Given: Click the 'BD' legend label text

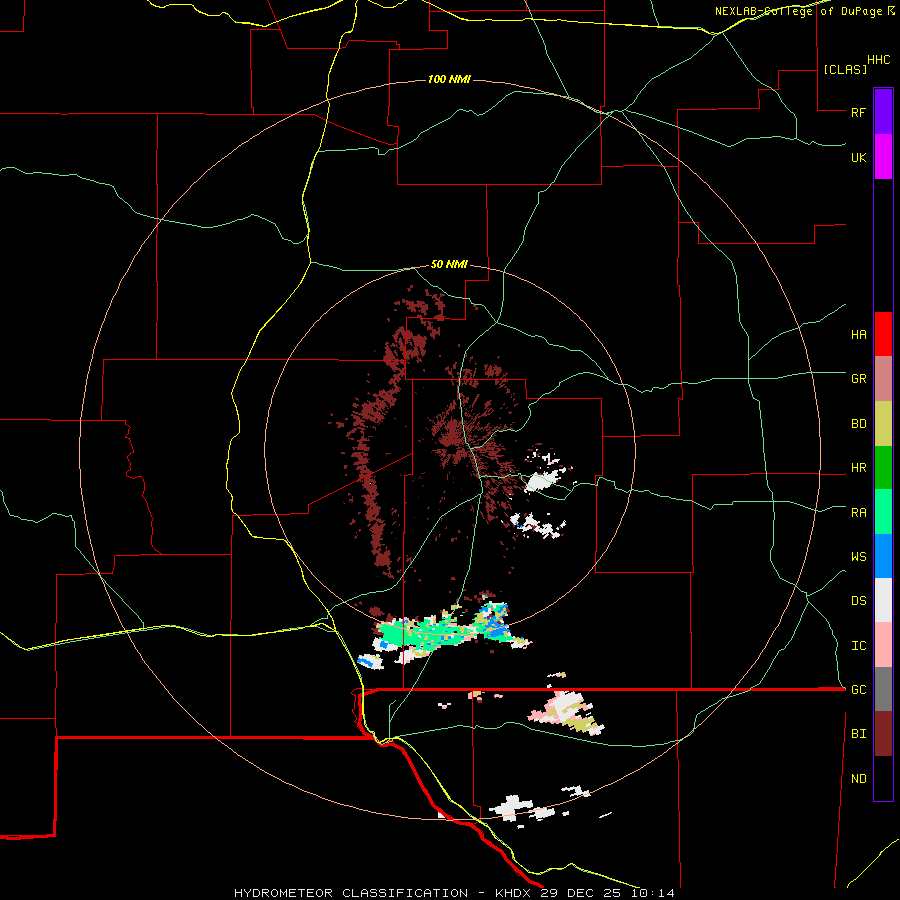Looking at the screenshot, I should 858,424.
